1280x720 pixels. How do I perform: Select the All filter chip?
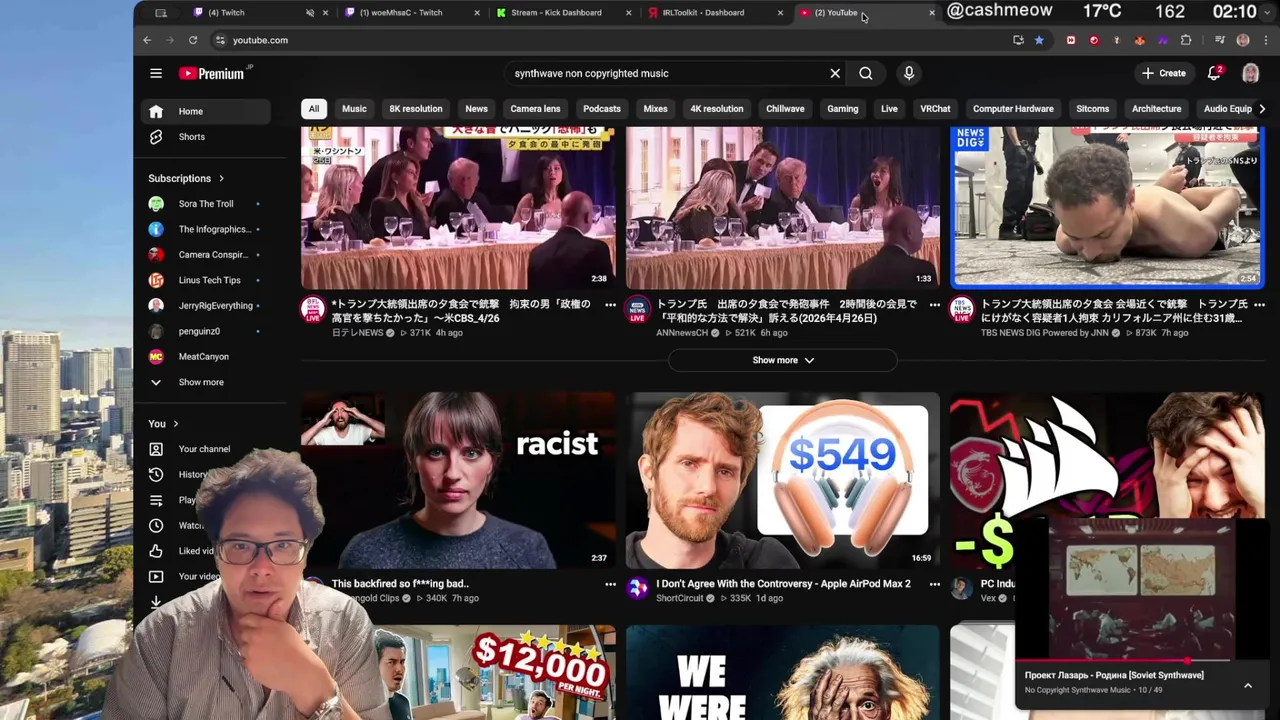pyautogui.click(x=314, y=109)
